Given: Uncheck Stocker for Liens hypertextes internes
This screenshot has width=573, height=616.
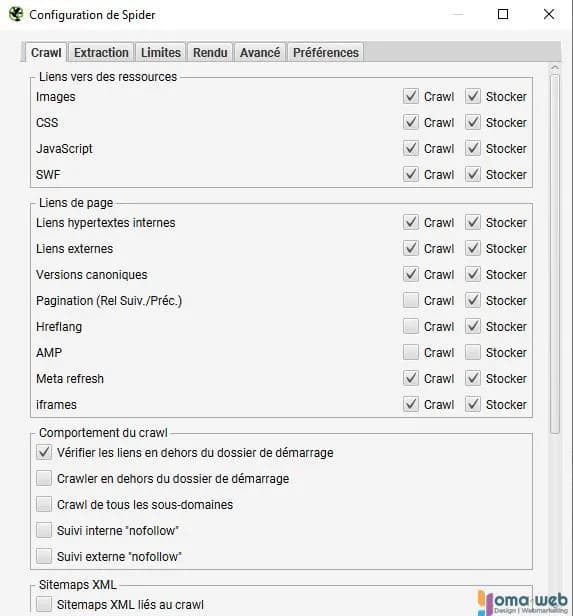Looking at the screenshot, I should pos(473,222).
